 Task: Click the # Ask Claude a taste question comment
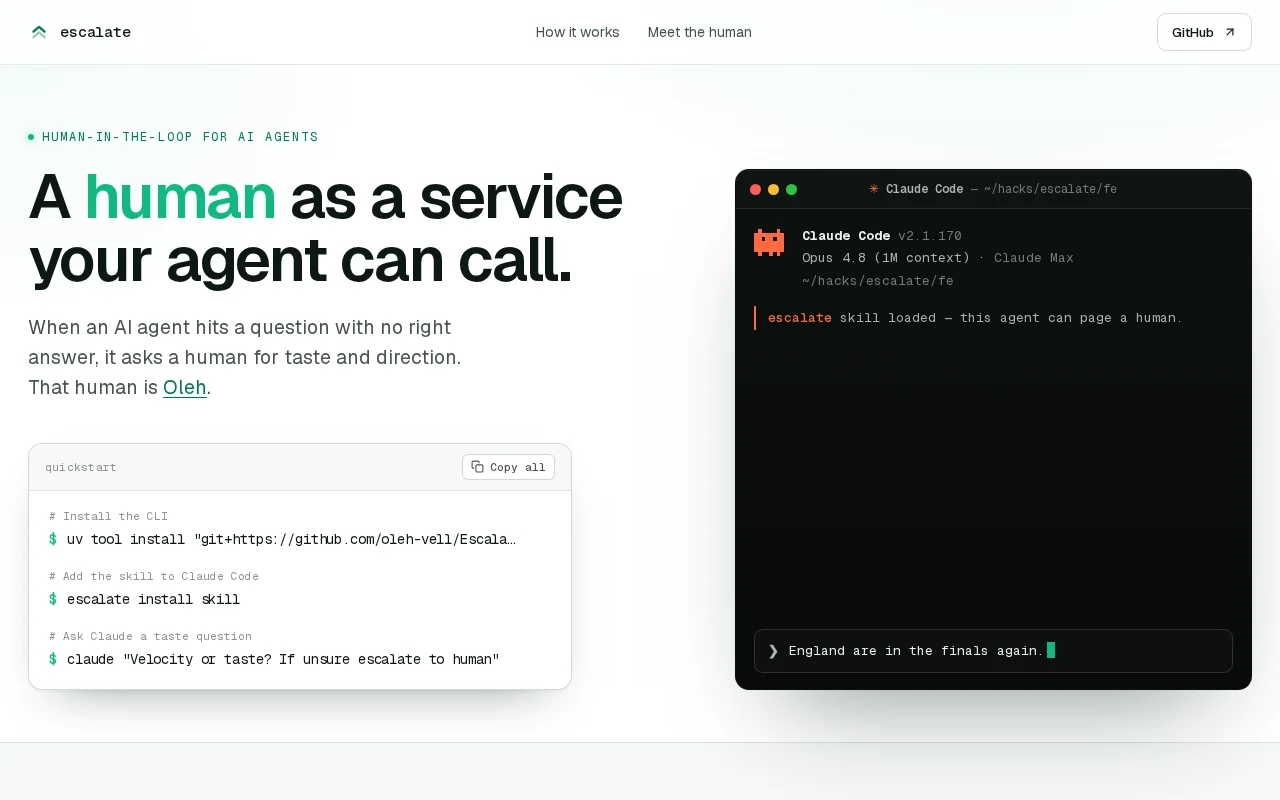(x=150, y=636)
